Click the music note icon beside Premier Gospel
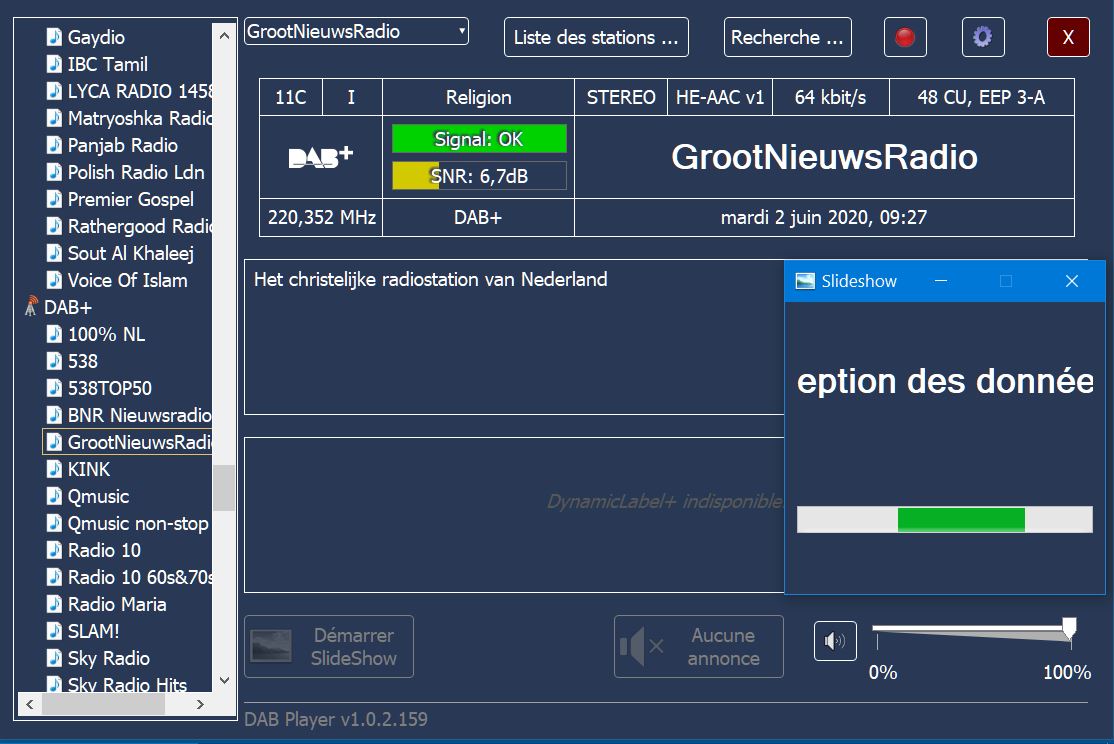Viewport: 1114px width, 744px height. (54, 199)
